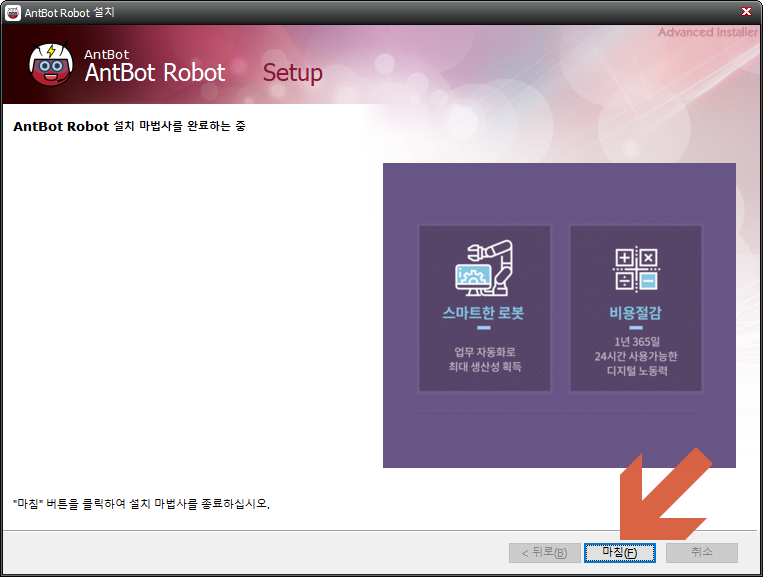Close the AntBot Robot 설치 window

(746, 11)
